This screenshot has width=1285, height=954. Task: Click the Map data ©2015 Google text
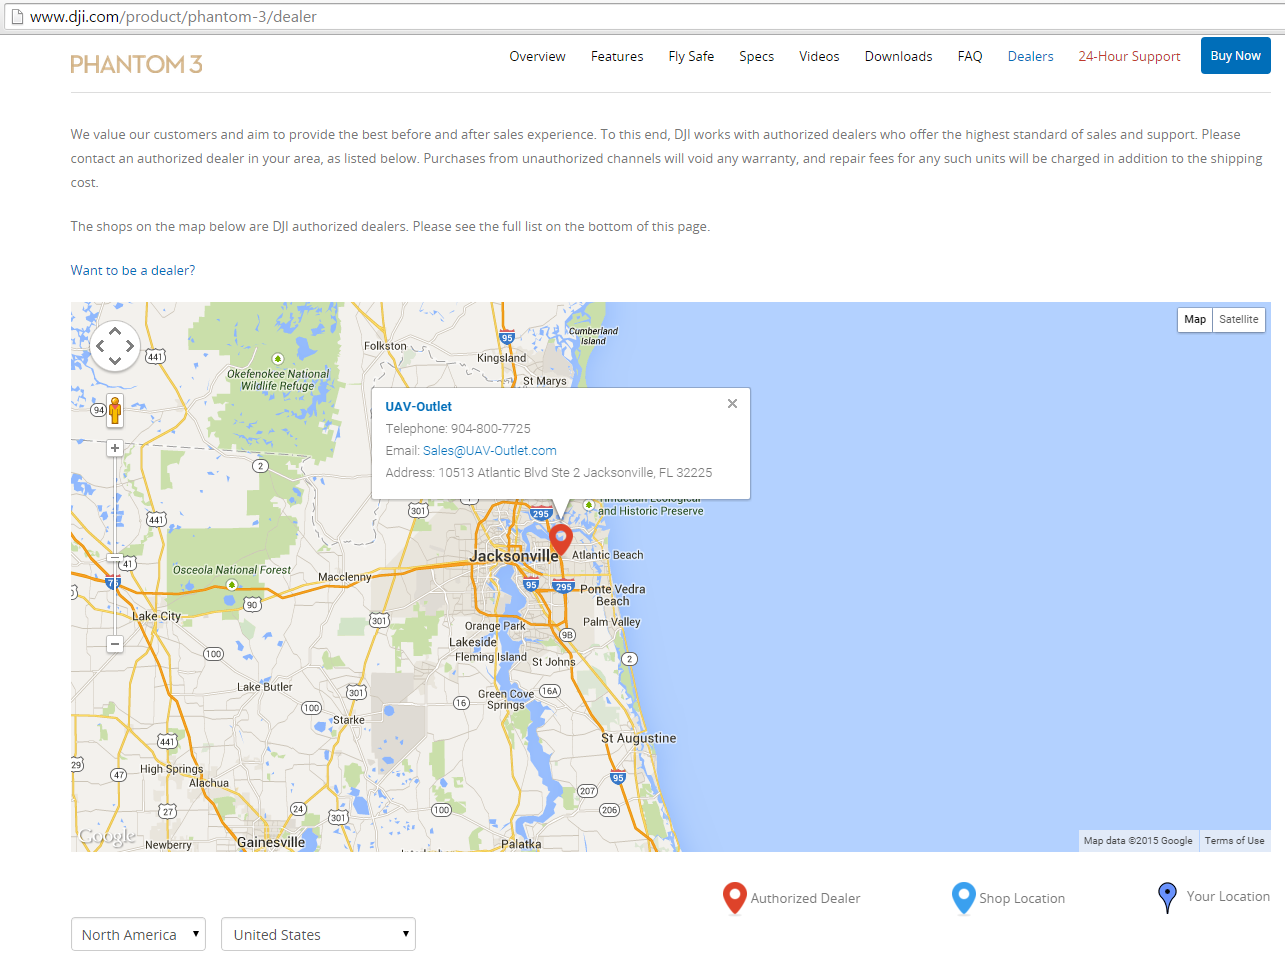tap(1138, 841)
